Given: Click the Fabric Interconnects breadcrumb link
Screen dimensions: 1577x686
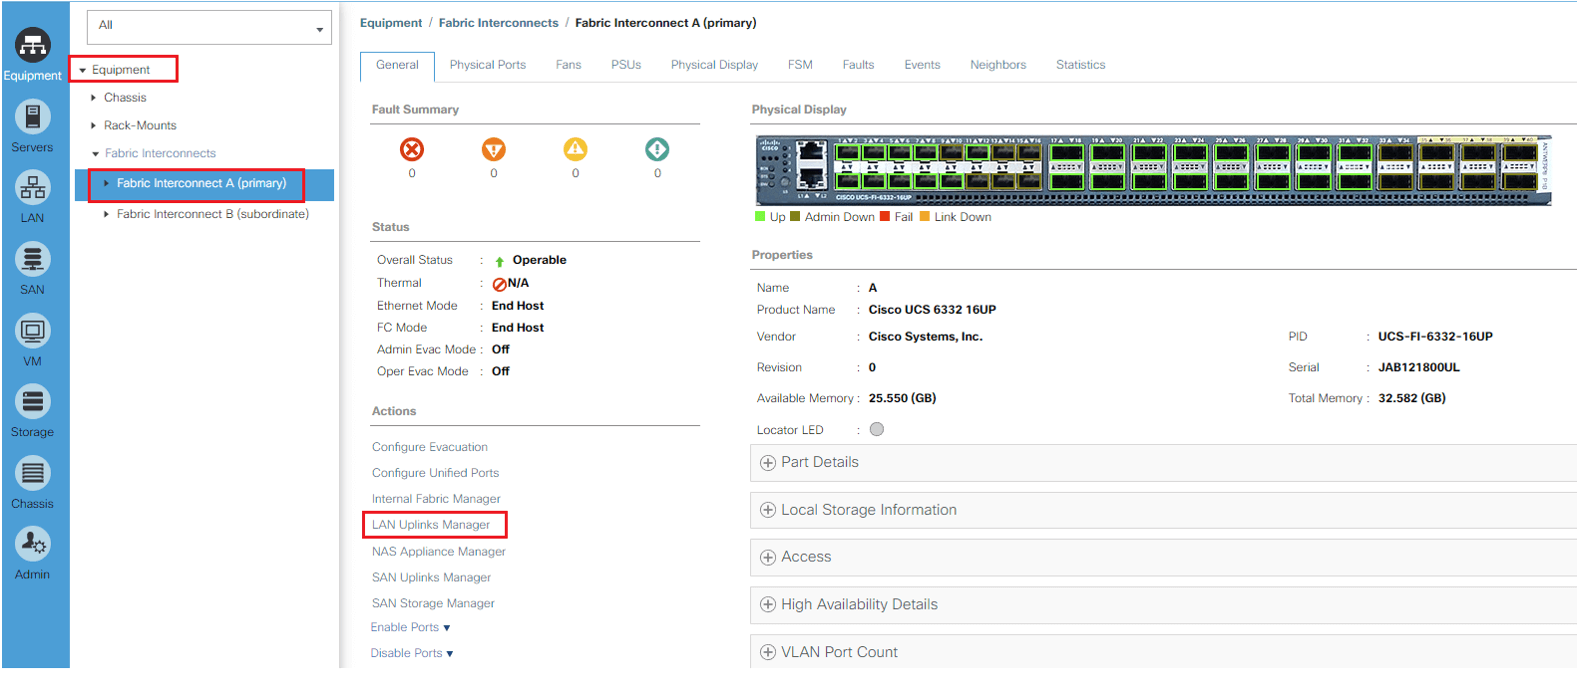Looking at the screenshot, I should [x=499, y=23].
